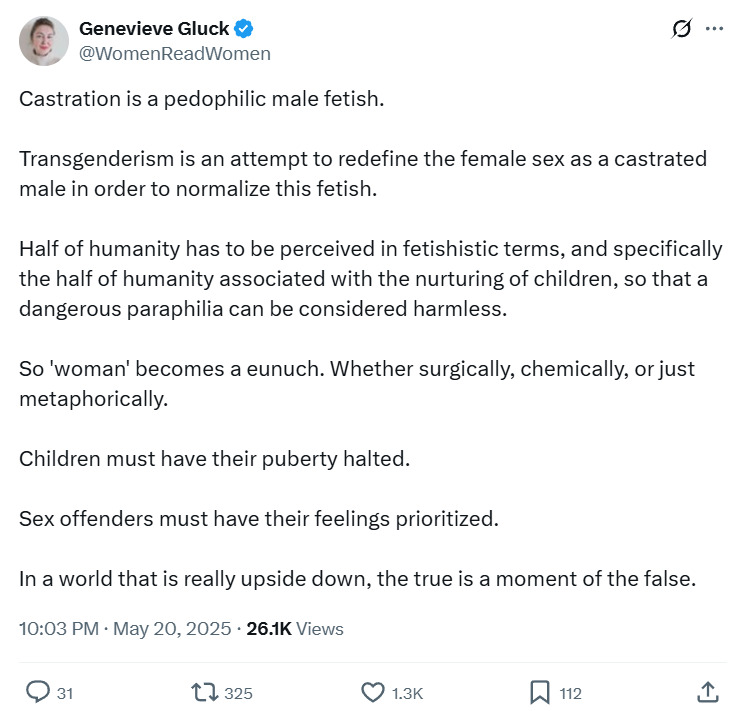745x711 pixels.
Task: Open Genevieve Gluck's profile picture
Action: point(44,41)
